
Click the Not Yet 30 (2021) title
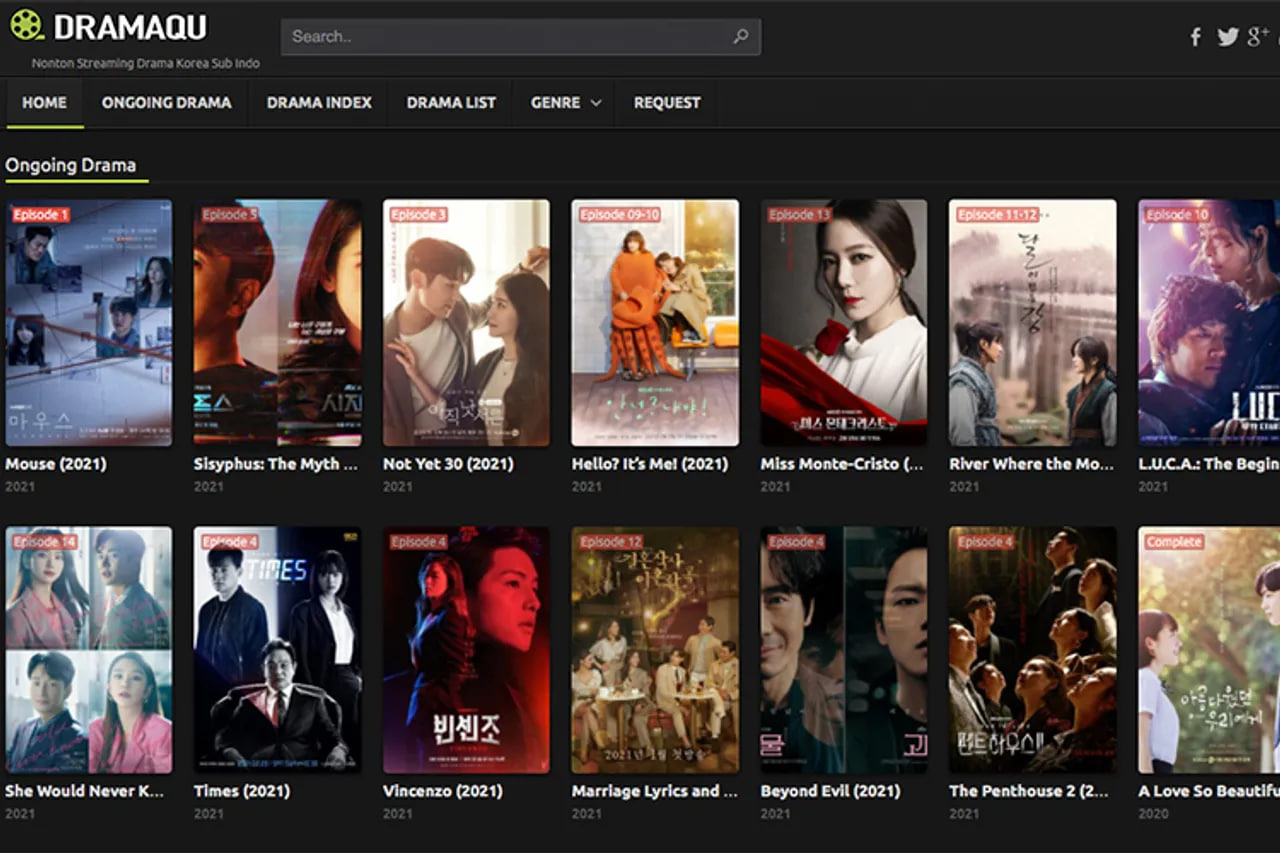(x=448, y=464)
